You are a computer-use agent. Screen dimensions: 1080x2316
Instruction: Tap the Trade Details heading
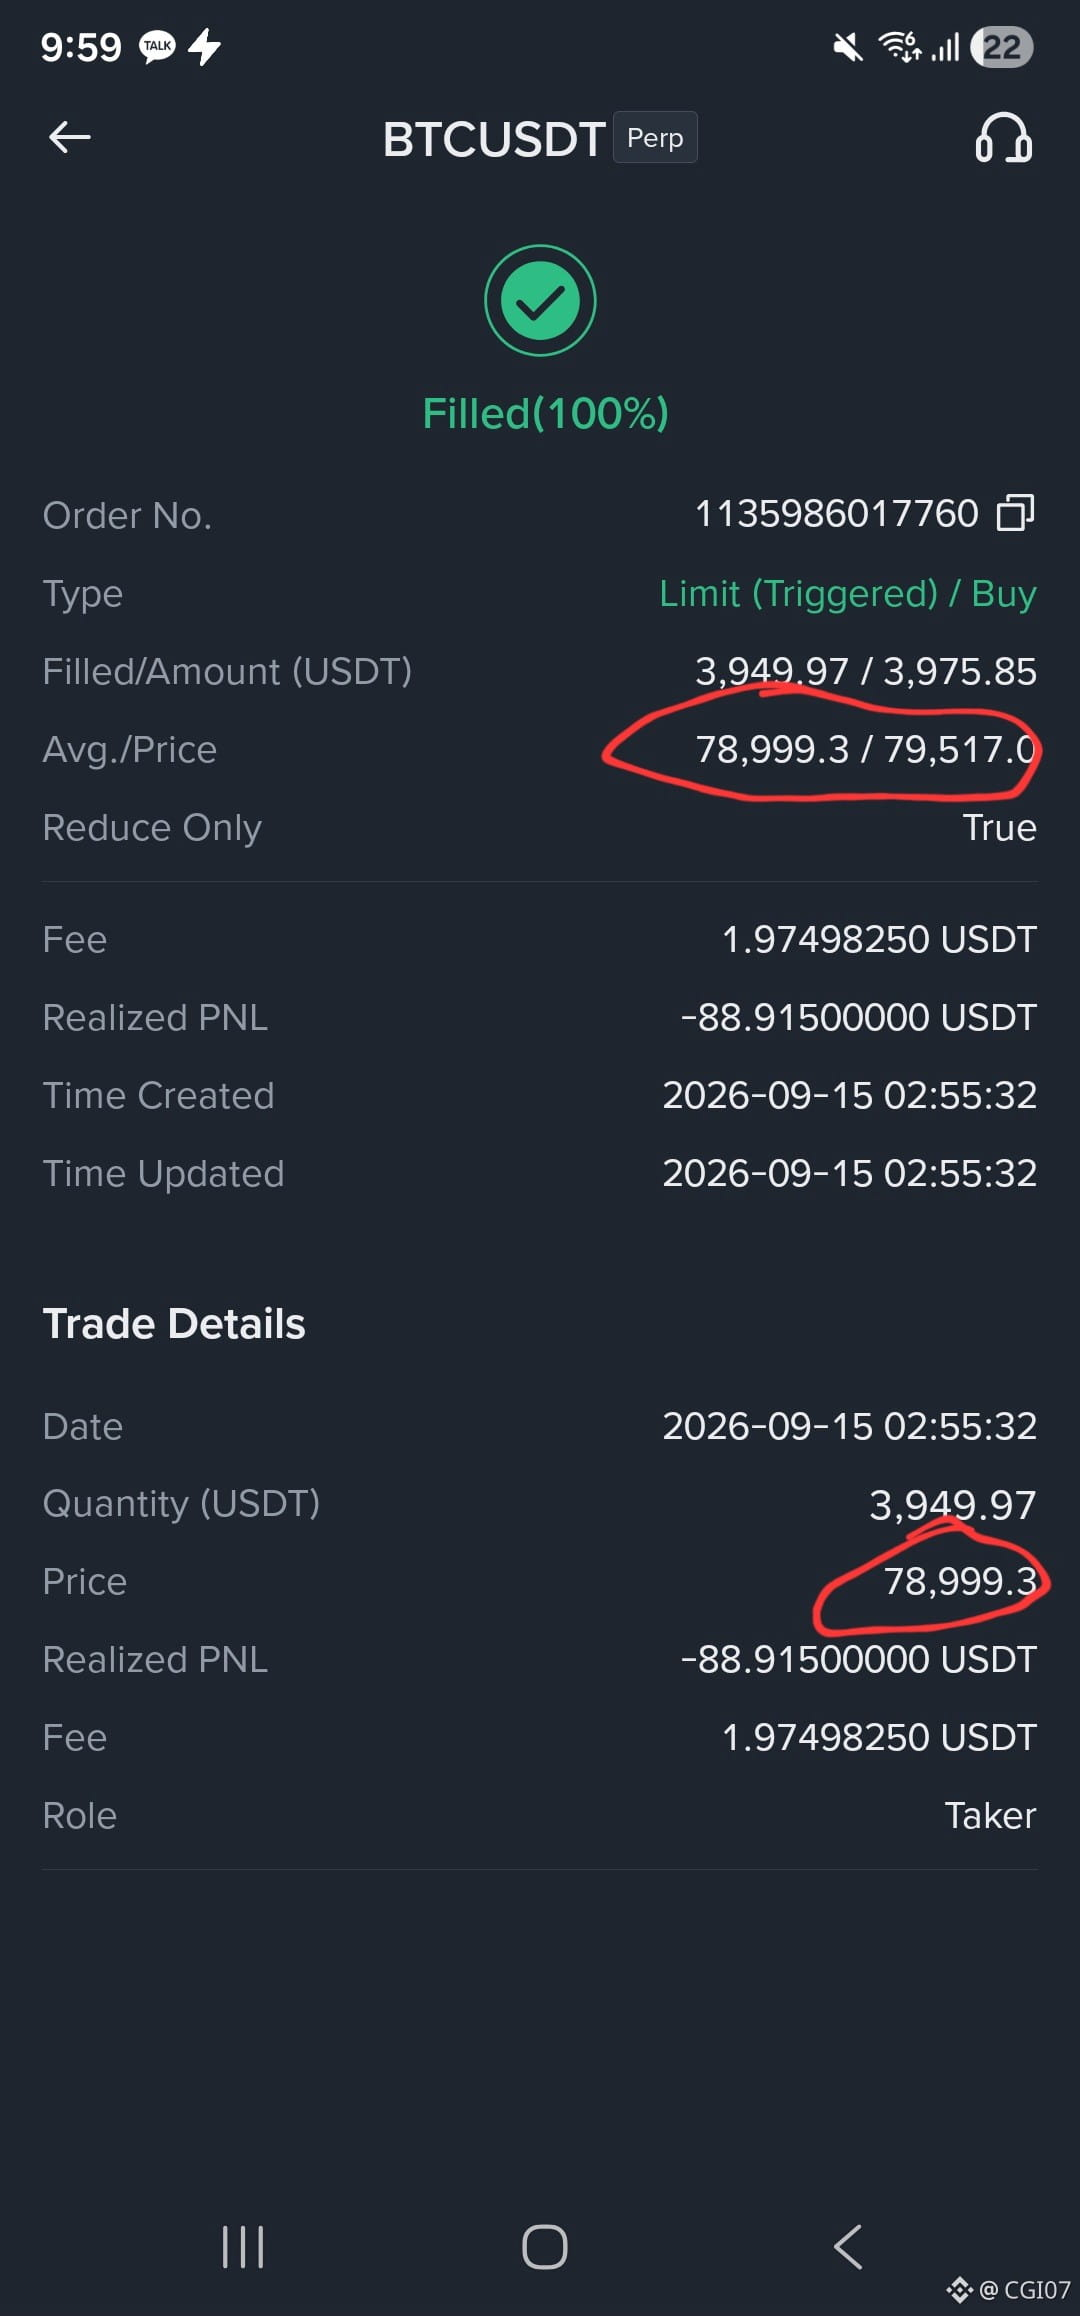[x=174, y=1324]
